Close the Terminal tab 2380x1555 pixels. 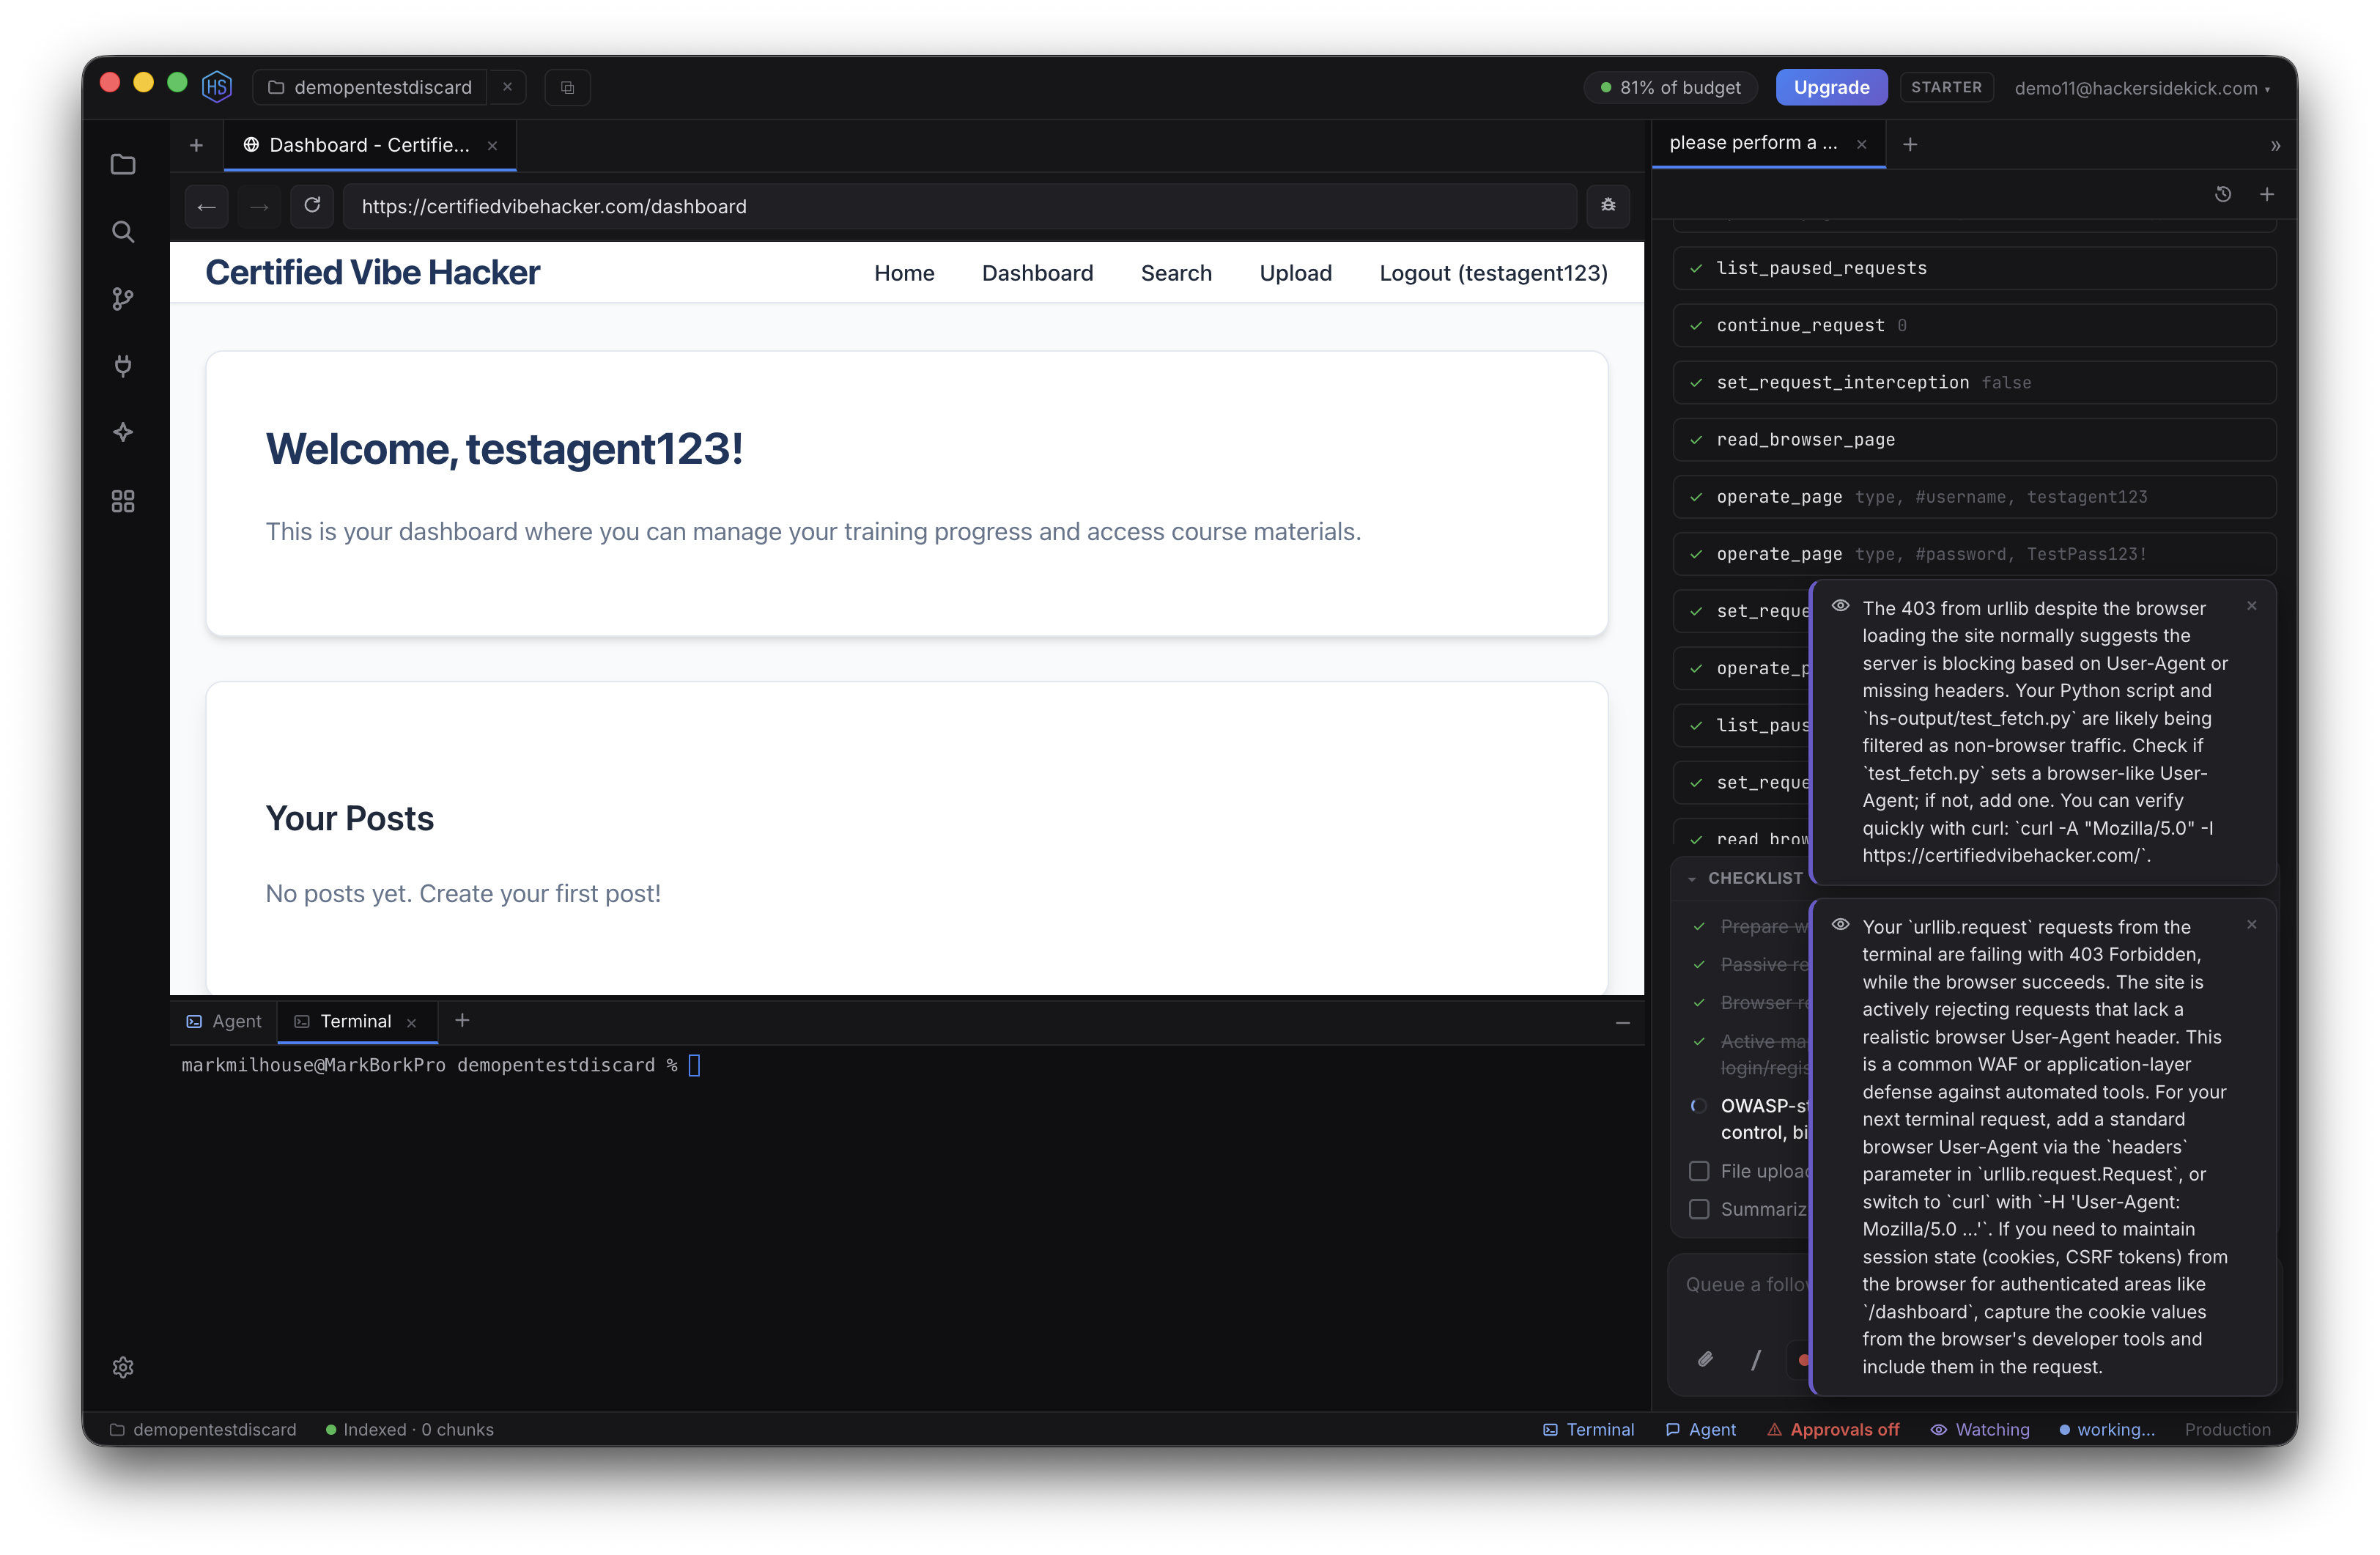pos(412,1022)
